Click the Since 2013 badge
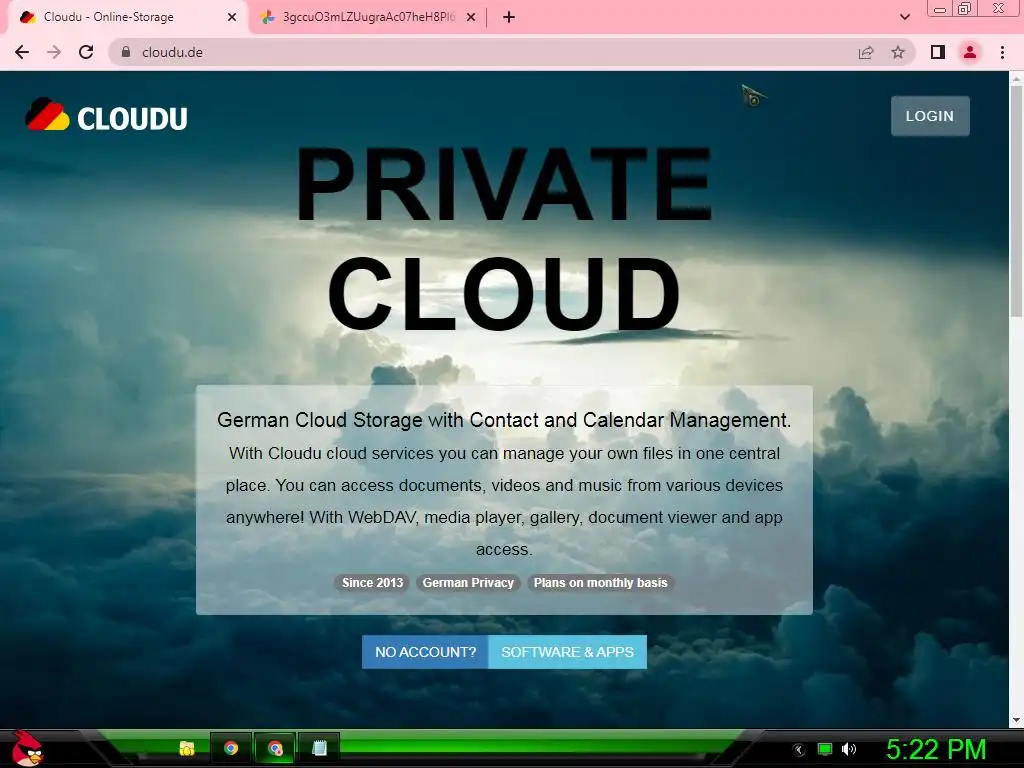1024x768 pixels. tap(372, 583)
